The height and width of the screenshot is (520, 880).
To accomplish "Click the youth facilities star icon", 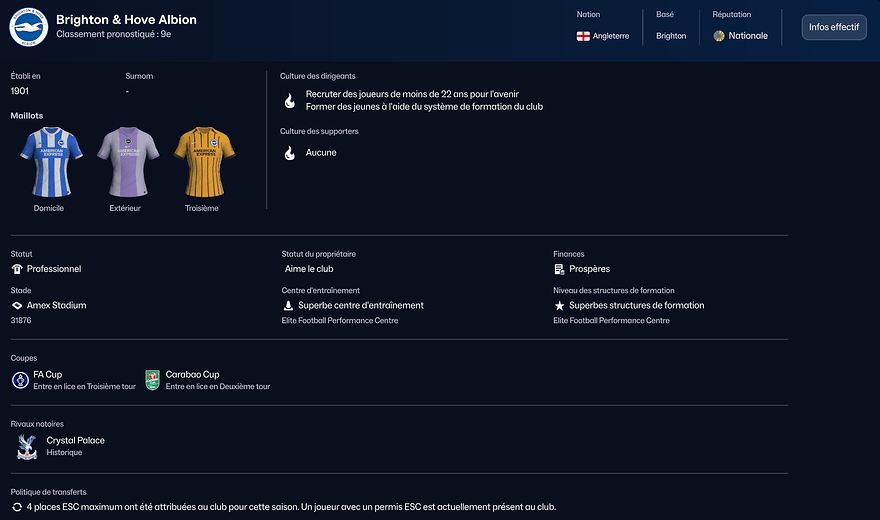I will tap(559, 305).
